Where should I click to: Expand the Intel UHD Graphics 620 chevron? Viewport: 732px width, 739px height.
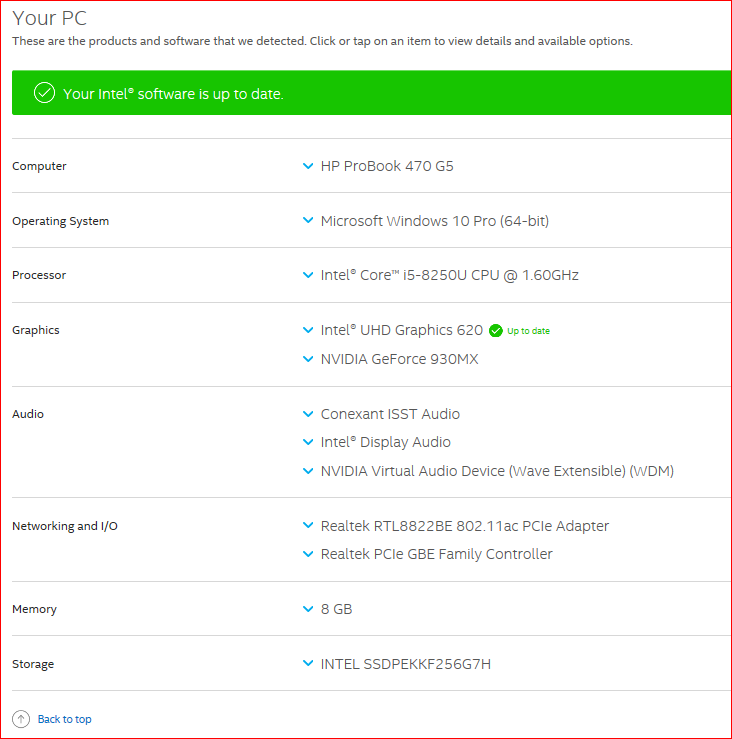click(x=308, y=330)
